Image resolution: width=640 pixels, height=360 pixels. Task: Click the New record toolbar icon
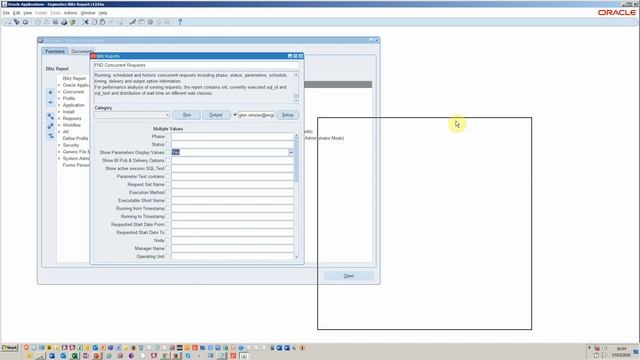coord(7,22)
